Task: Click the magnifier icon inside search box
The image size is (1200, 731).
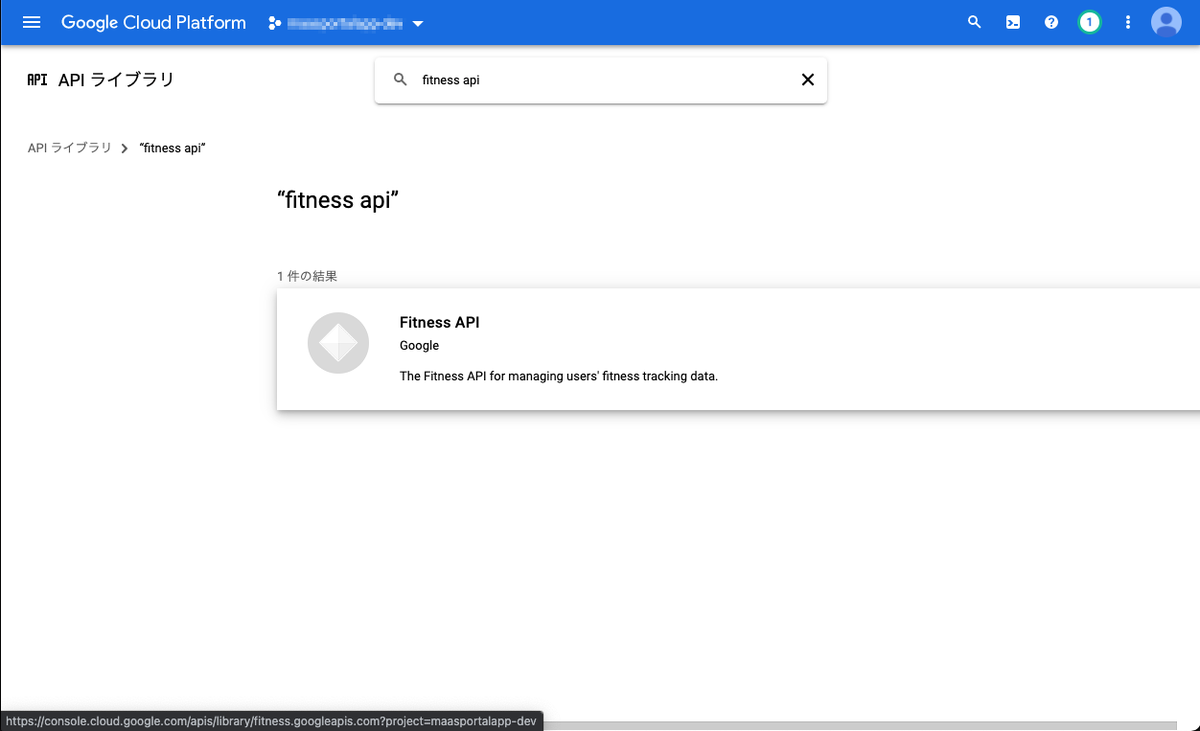Action: click(x=400, y=80)
